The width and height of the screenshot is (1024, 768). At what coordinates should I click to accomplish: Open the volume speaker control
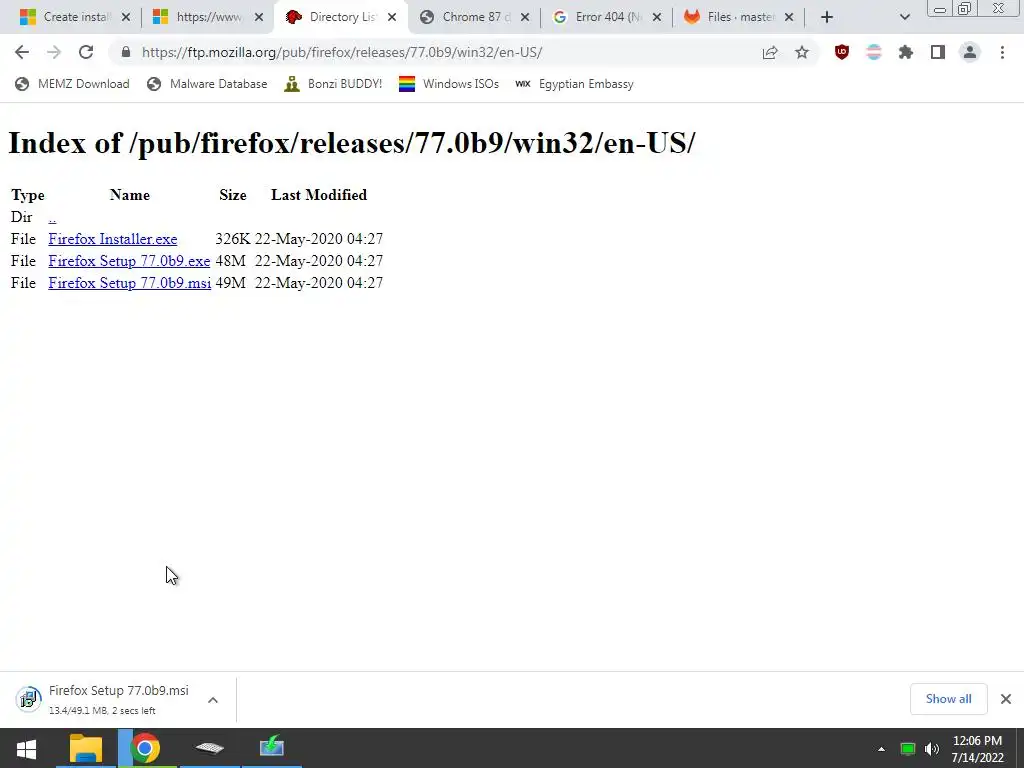click(932, 749)
